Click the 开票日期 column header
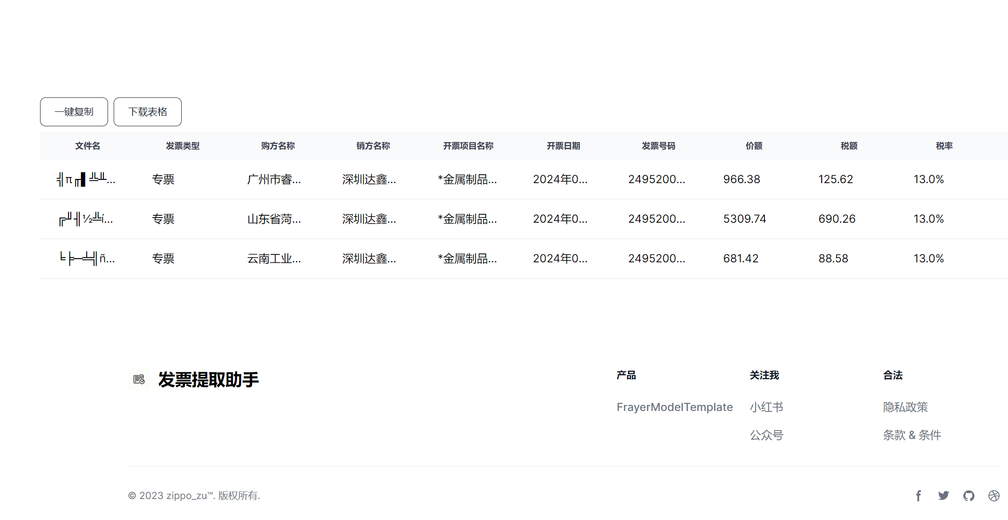The image size is (1008, 520). 563,146
